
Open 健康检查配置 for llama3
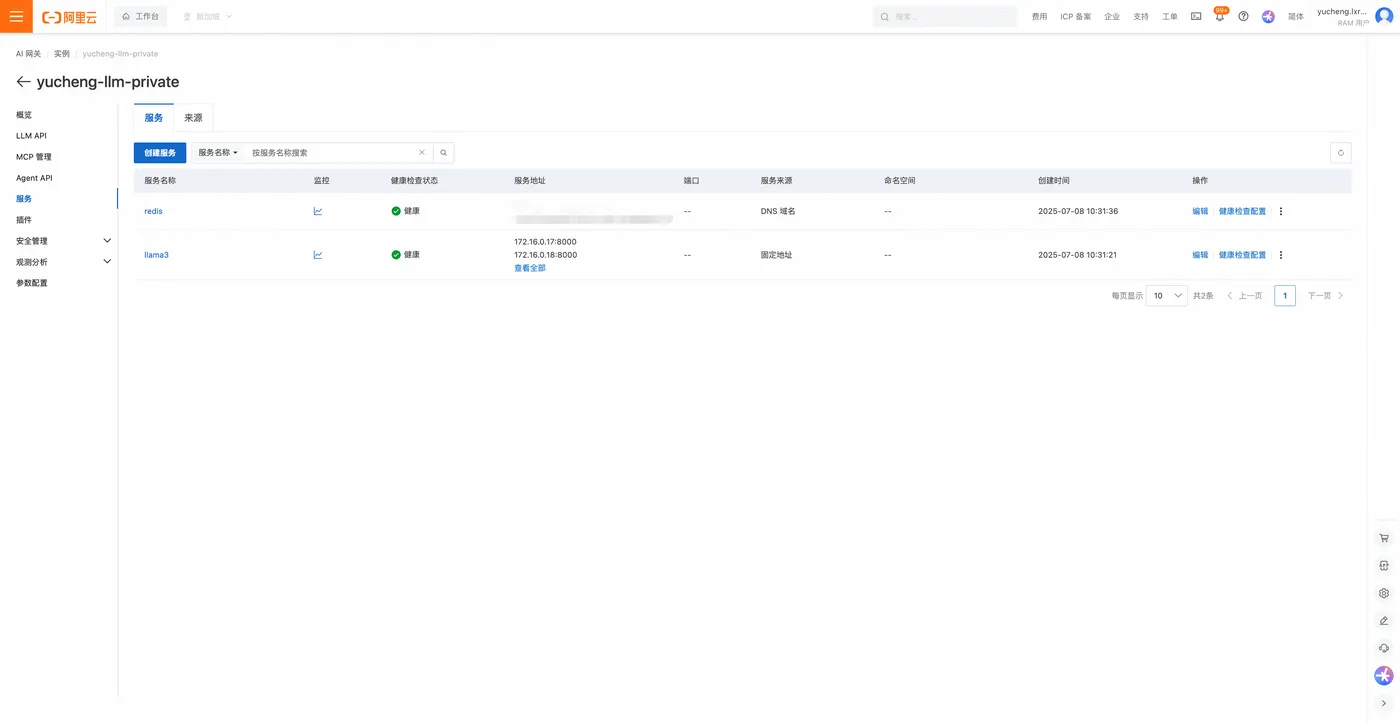pos(1242,255)
